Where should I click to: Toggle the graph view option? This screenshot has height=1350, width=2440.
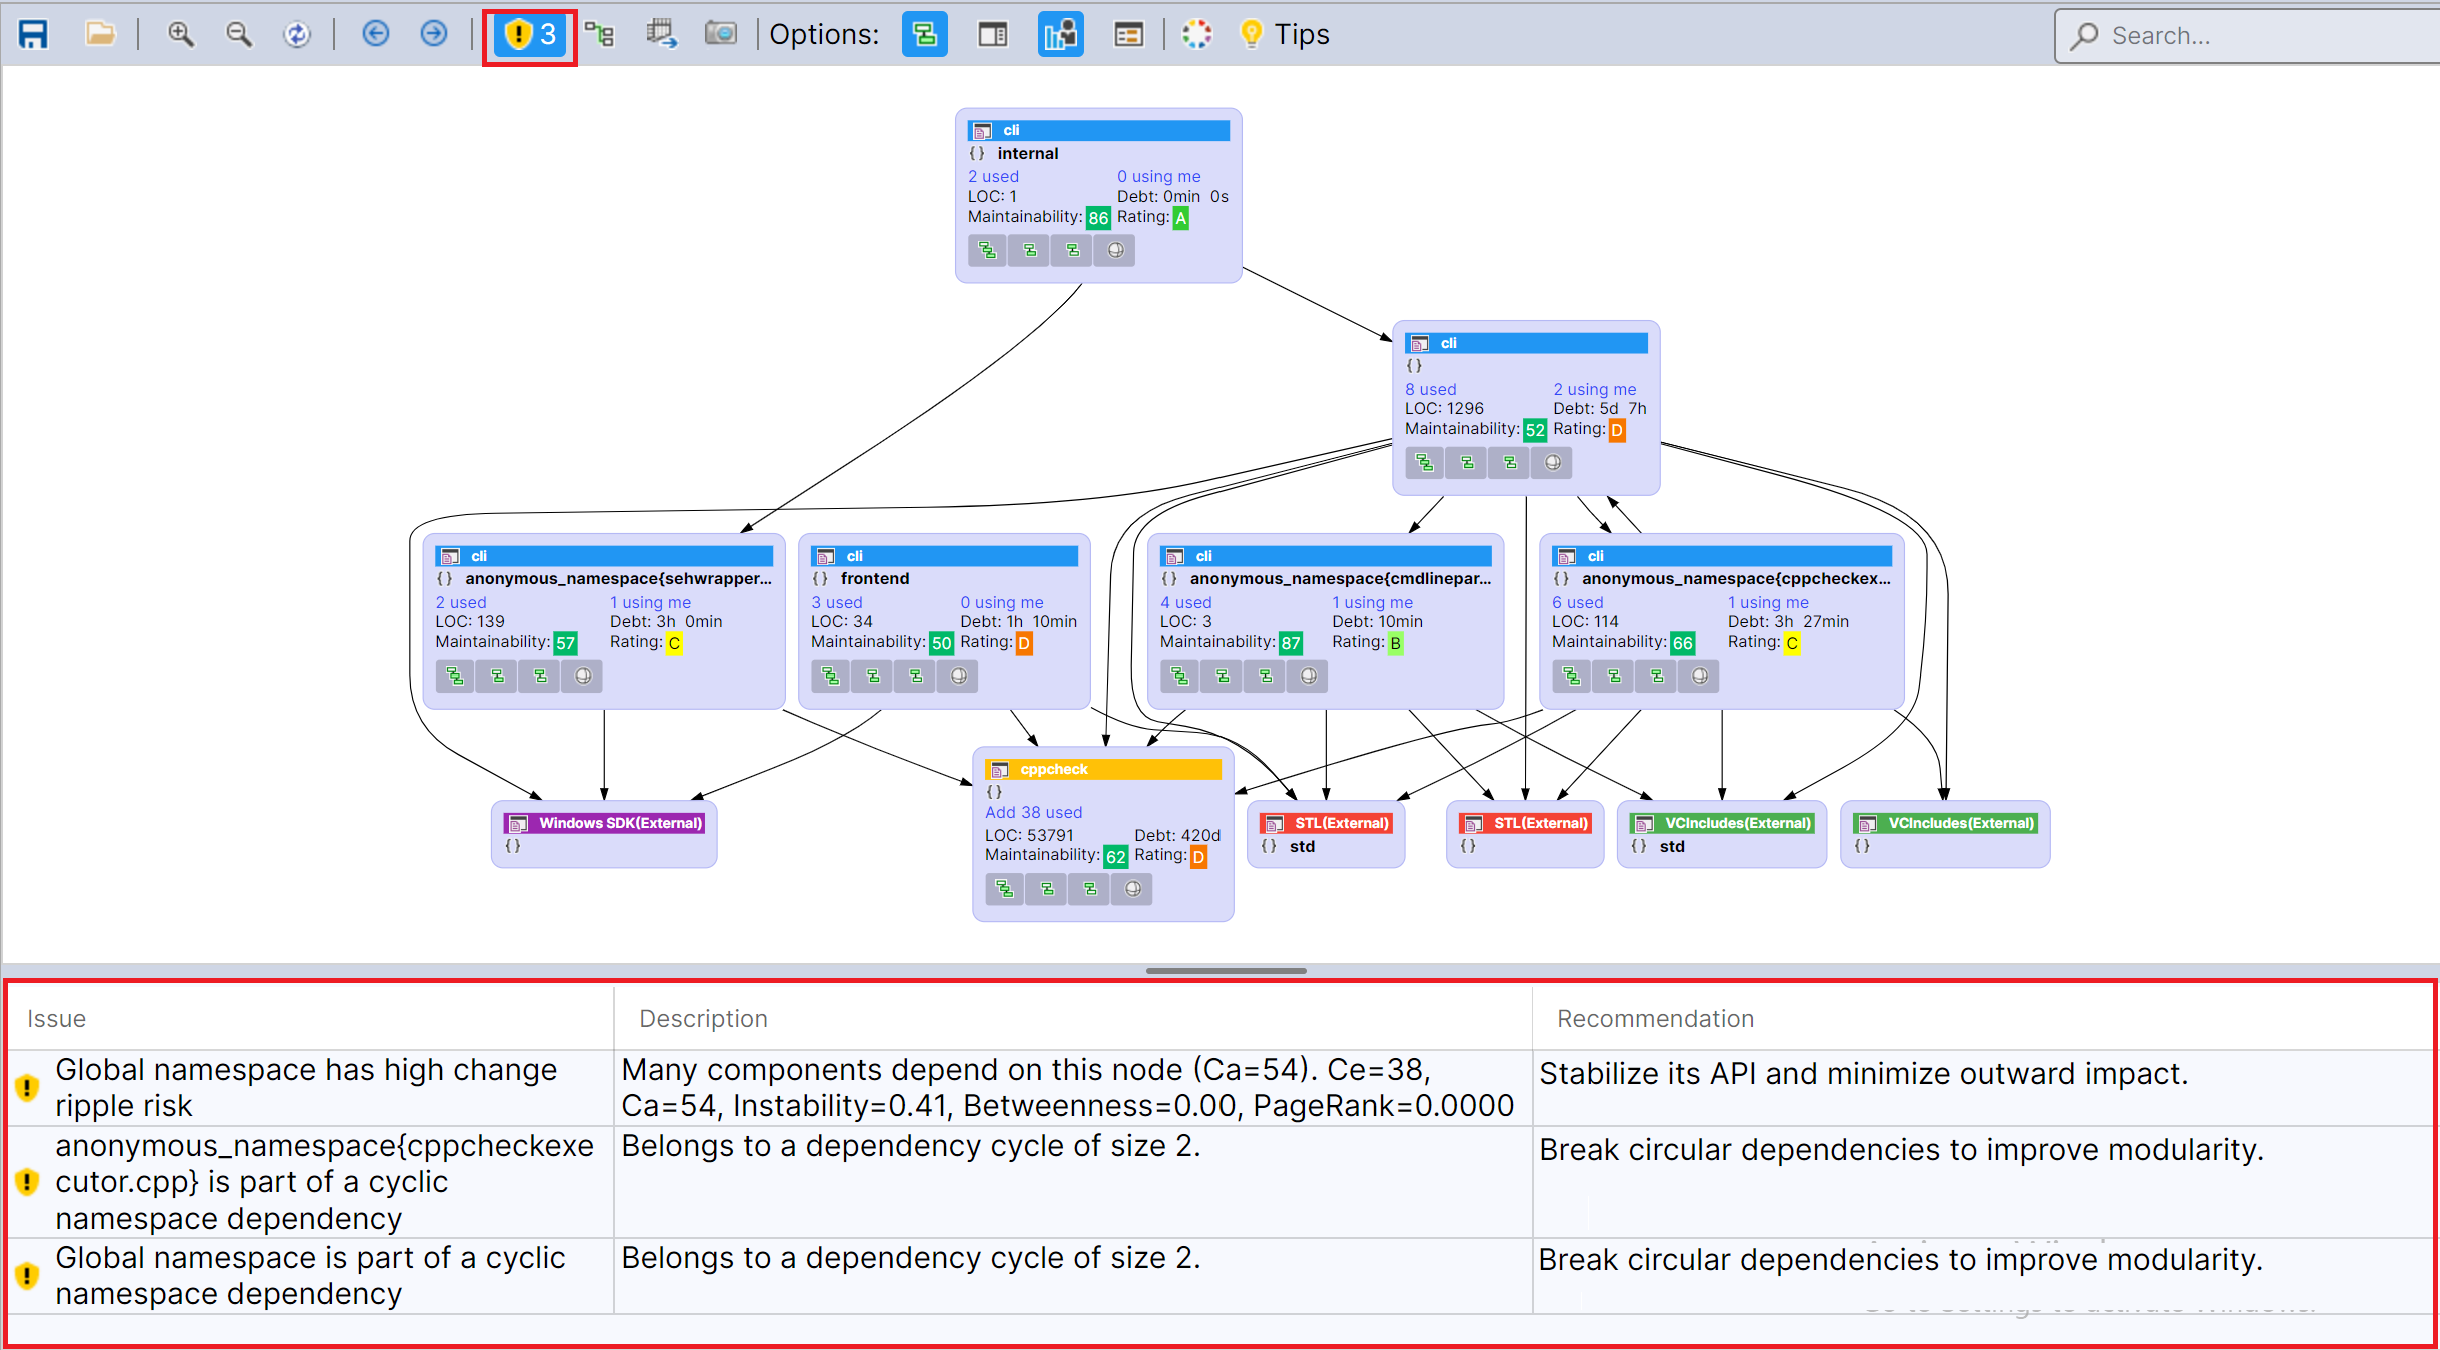(x=923, y=34)
